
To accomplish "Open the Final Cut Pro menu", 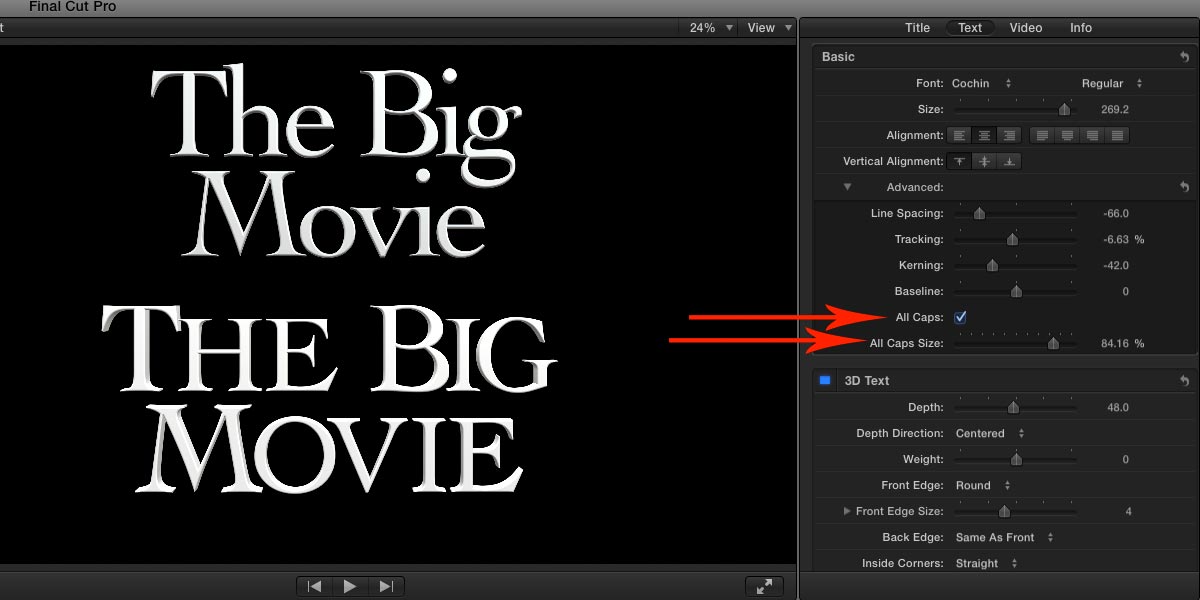I will 72,7.
